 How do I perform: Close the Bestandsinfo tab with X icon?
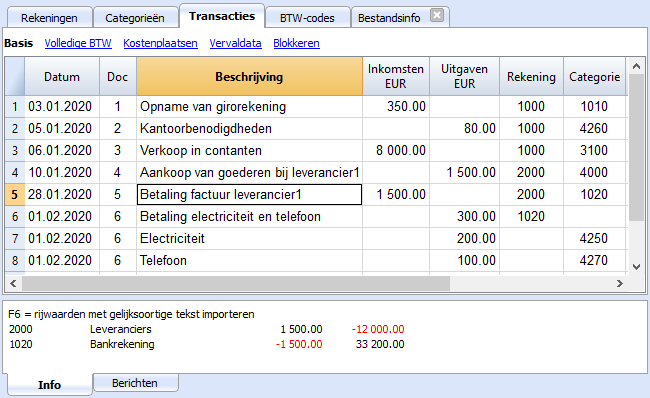tap(437, 16)
